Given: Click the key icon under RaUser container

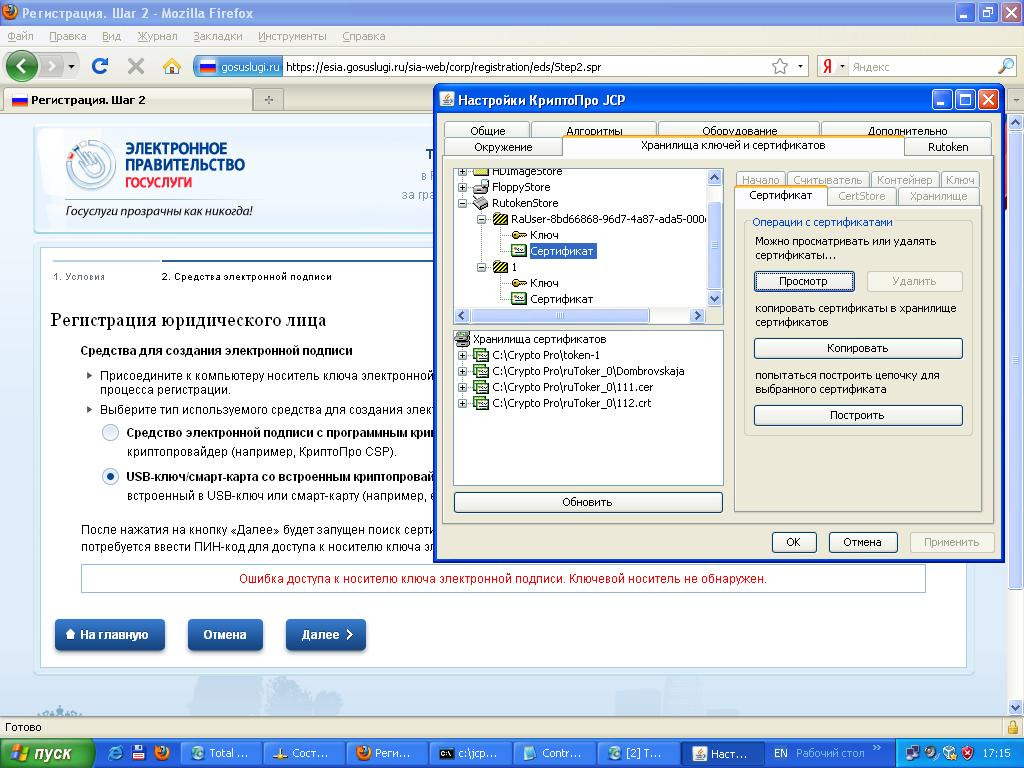Looking at the screenshot, I should click(519, 235).
